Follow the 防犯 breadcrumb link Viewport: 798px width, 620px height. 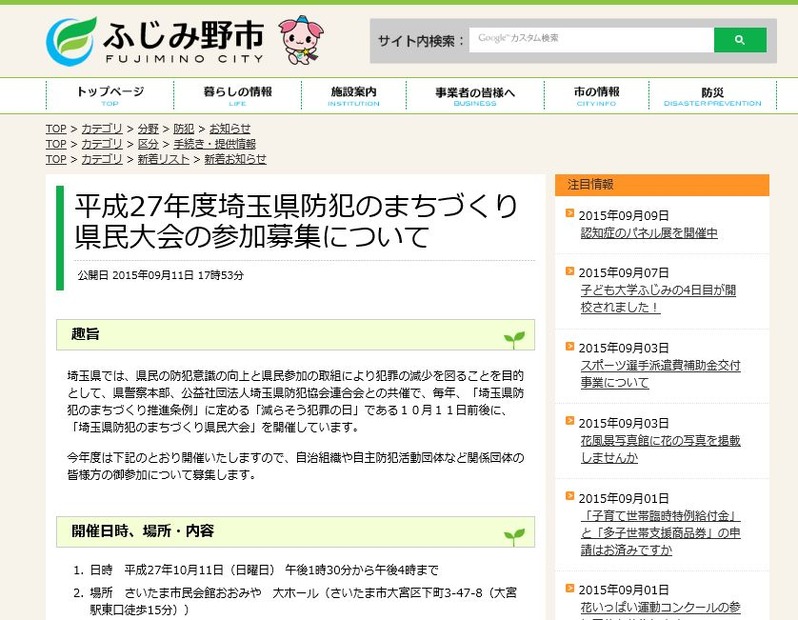coord(184,129)
